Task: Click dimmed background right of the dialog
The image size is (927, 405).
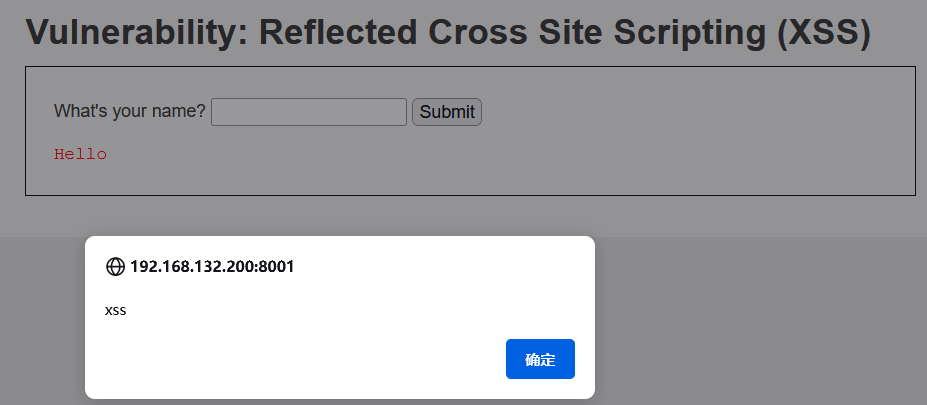Action: tap(760, 320)
